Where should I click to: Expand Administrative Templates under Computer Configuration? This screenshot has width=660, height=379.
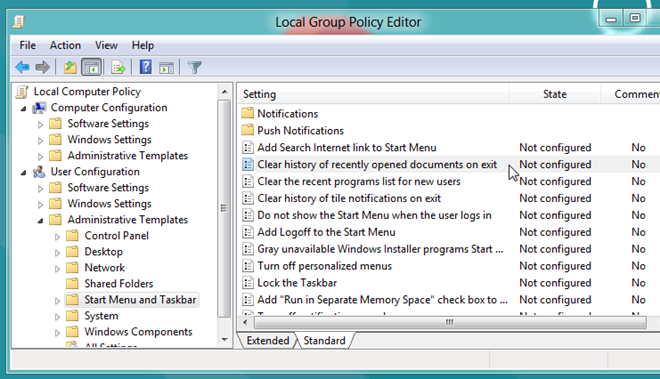pyautogui.click(x=40, y=157)
